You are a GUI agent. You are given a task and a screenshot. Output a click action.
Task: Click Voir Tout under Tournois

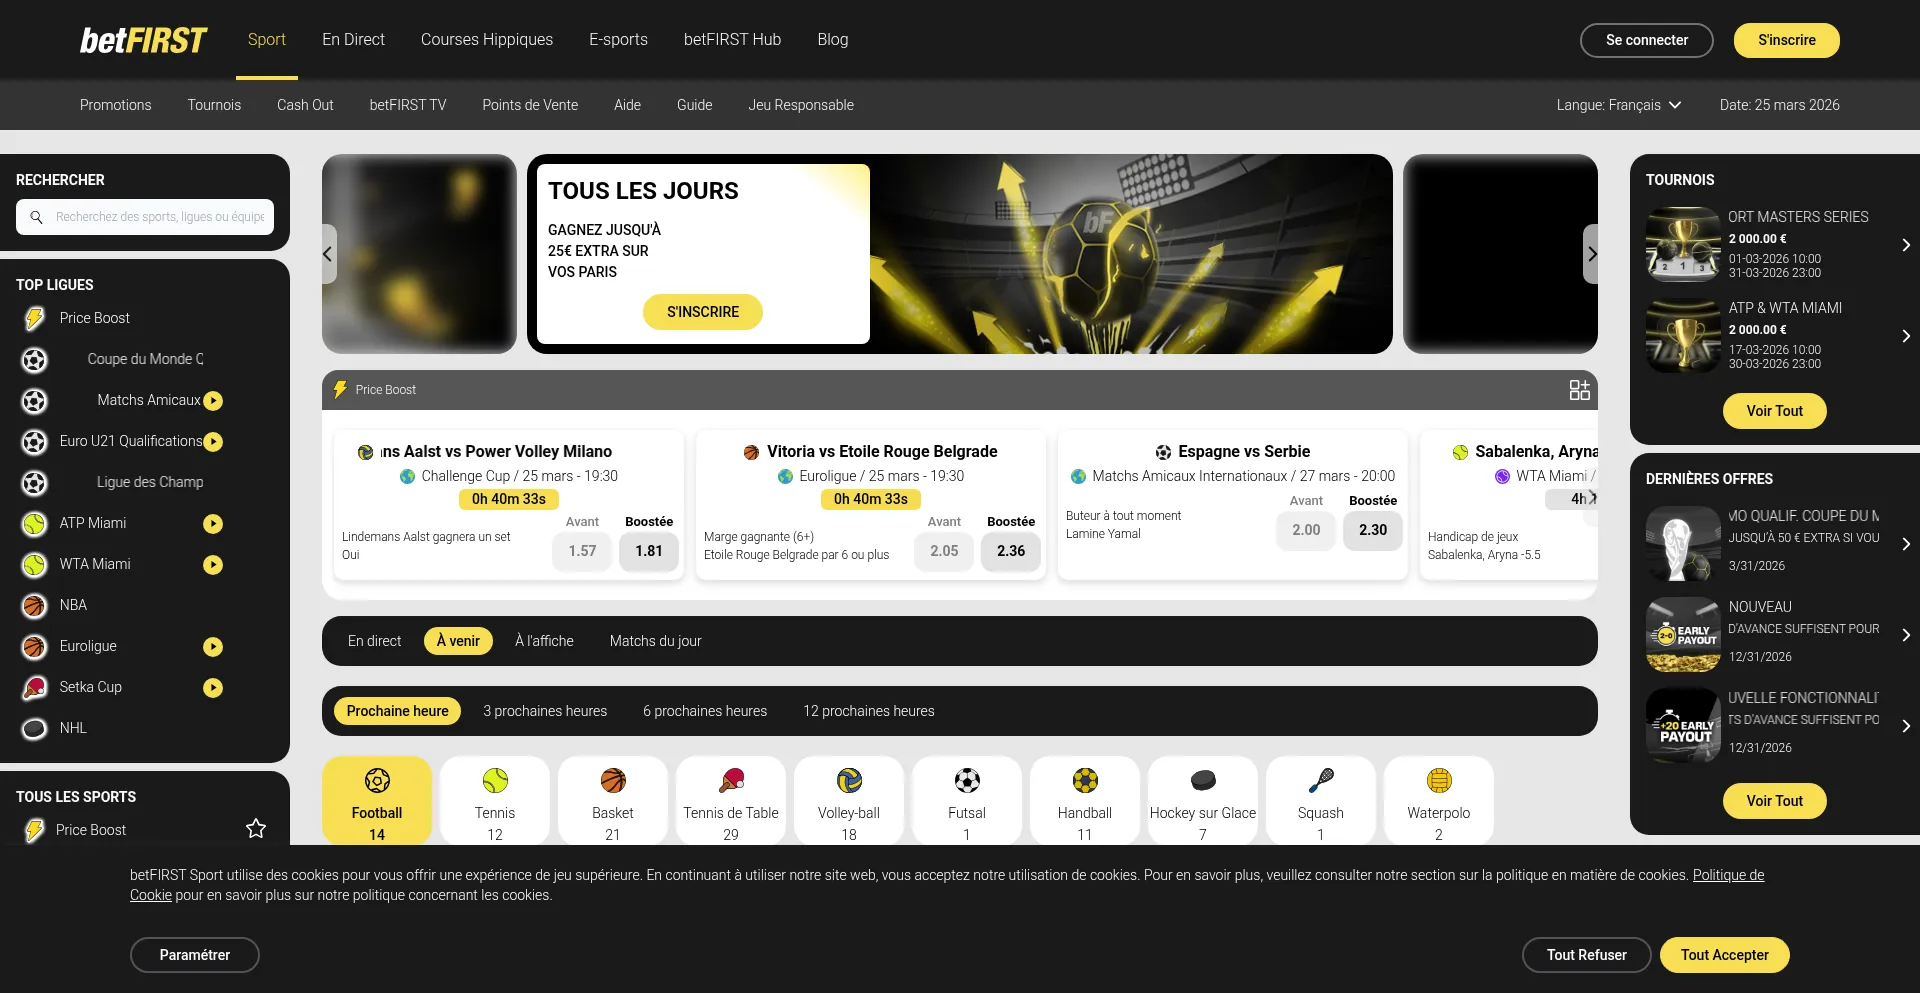1774,411
